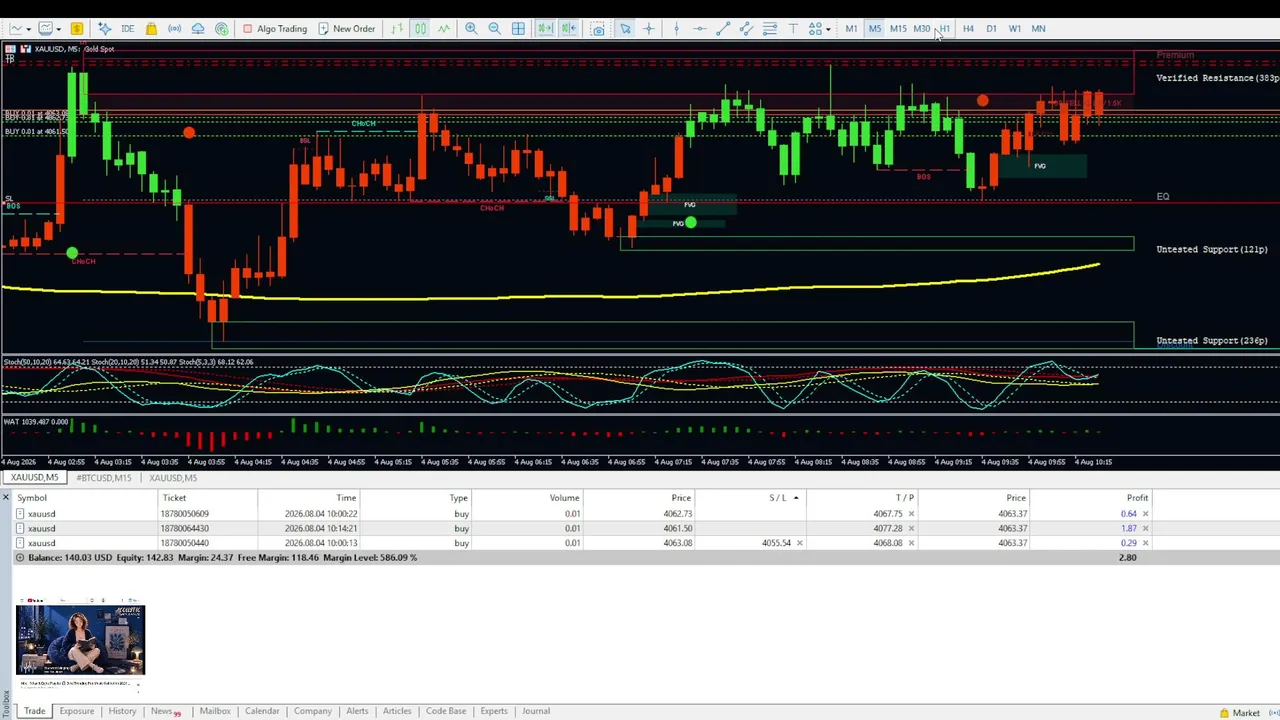Zoom out on the chart

pyautogui.click(x=494, y=29)
